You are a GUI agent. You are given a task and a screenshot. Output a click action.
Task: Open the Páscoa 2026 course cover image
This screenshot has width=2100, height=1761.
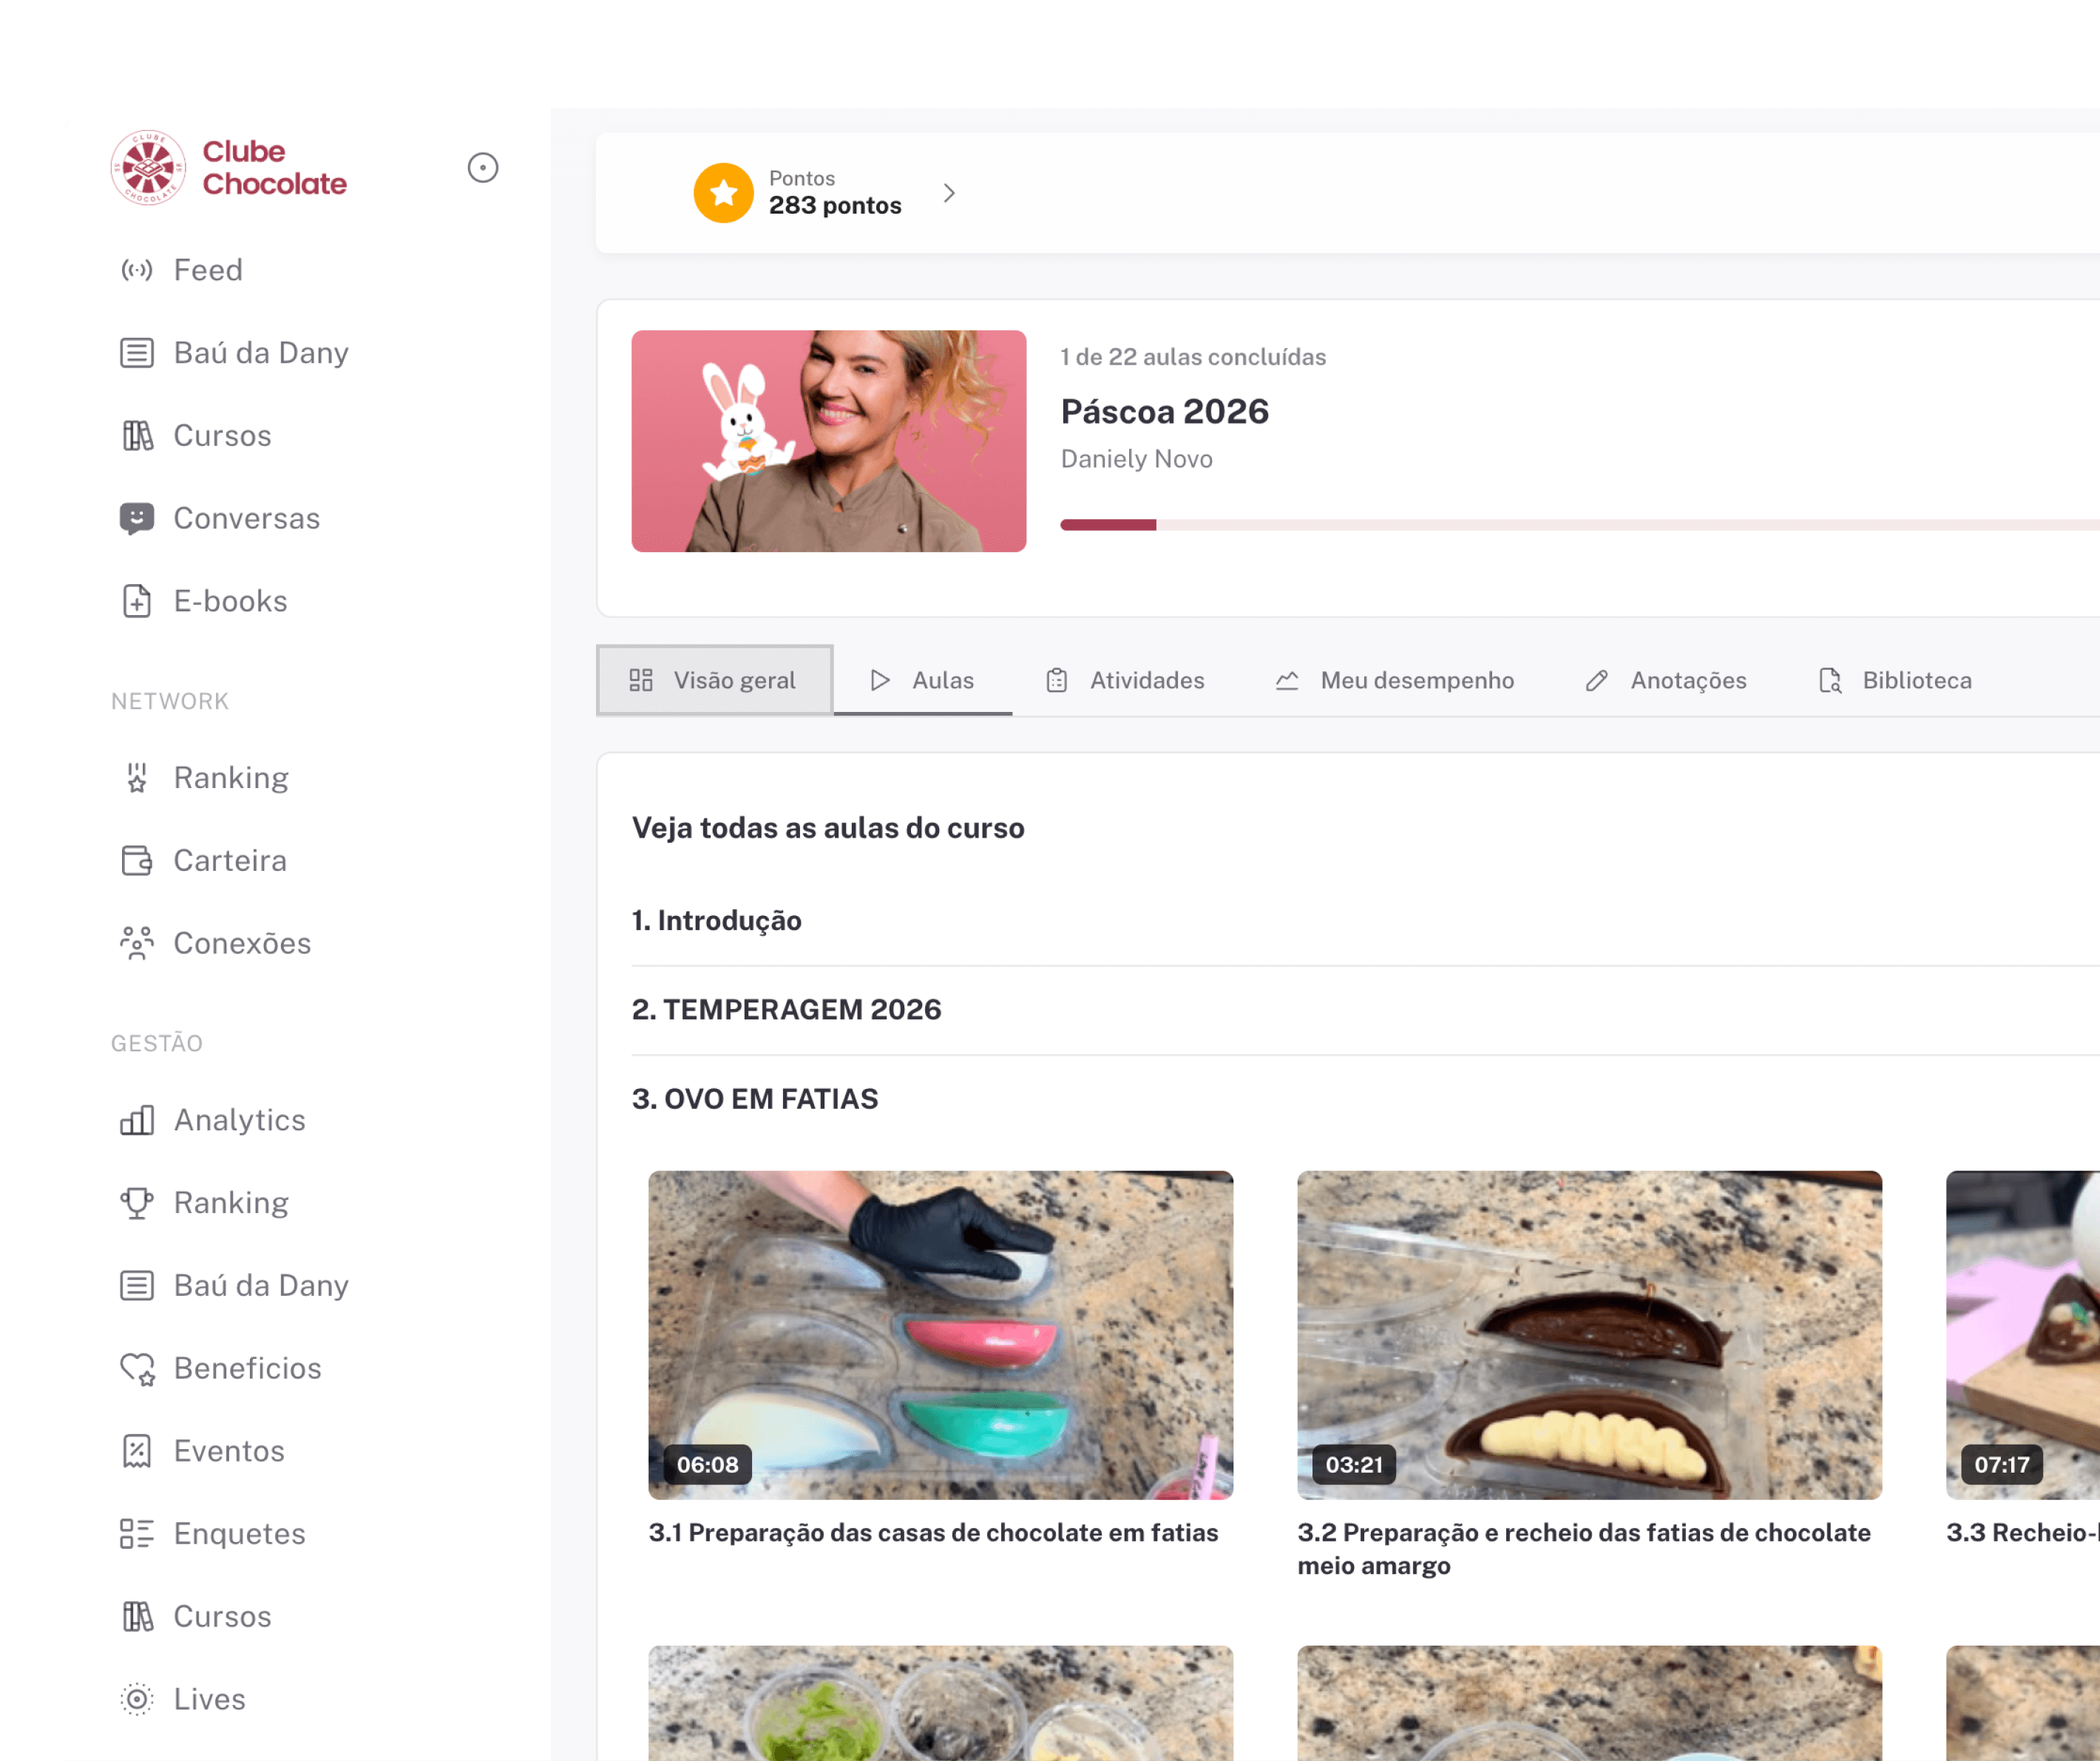[x=829, y=441]
